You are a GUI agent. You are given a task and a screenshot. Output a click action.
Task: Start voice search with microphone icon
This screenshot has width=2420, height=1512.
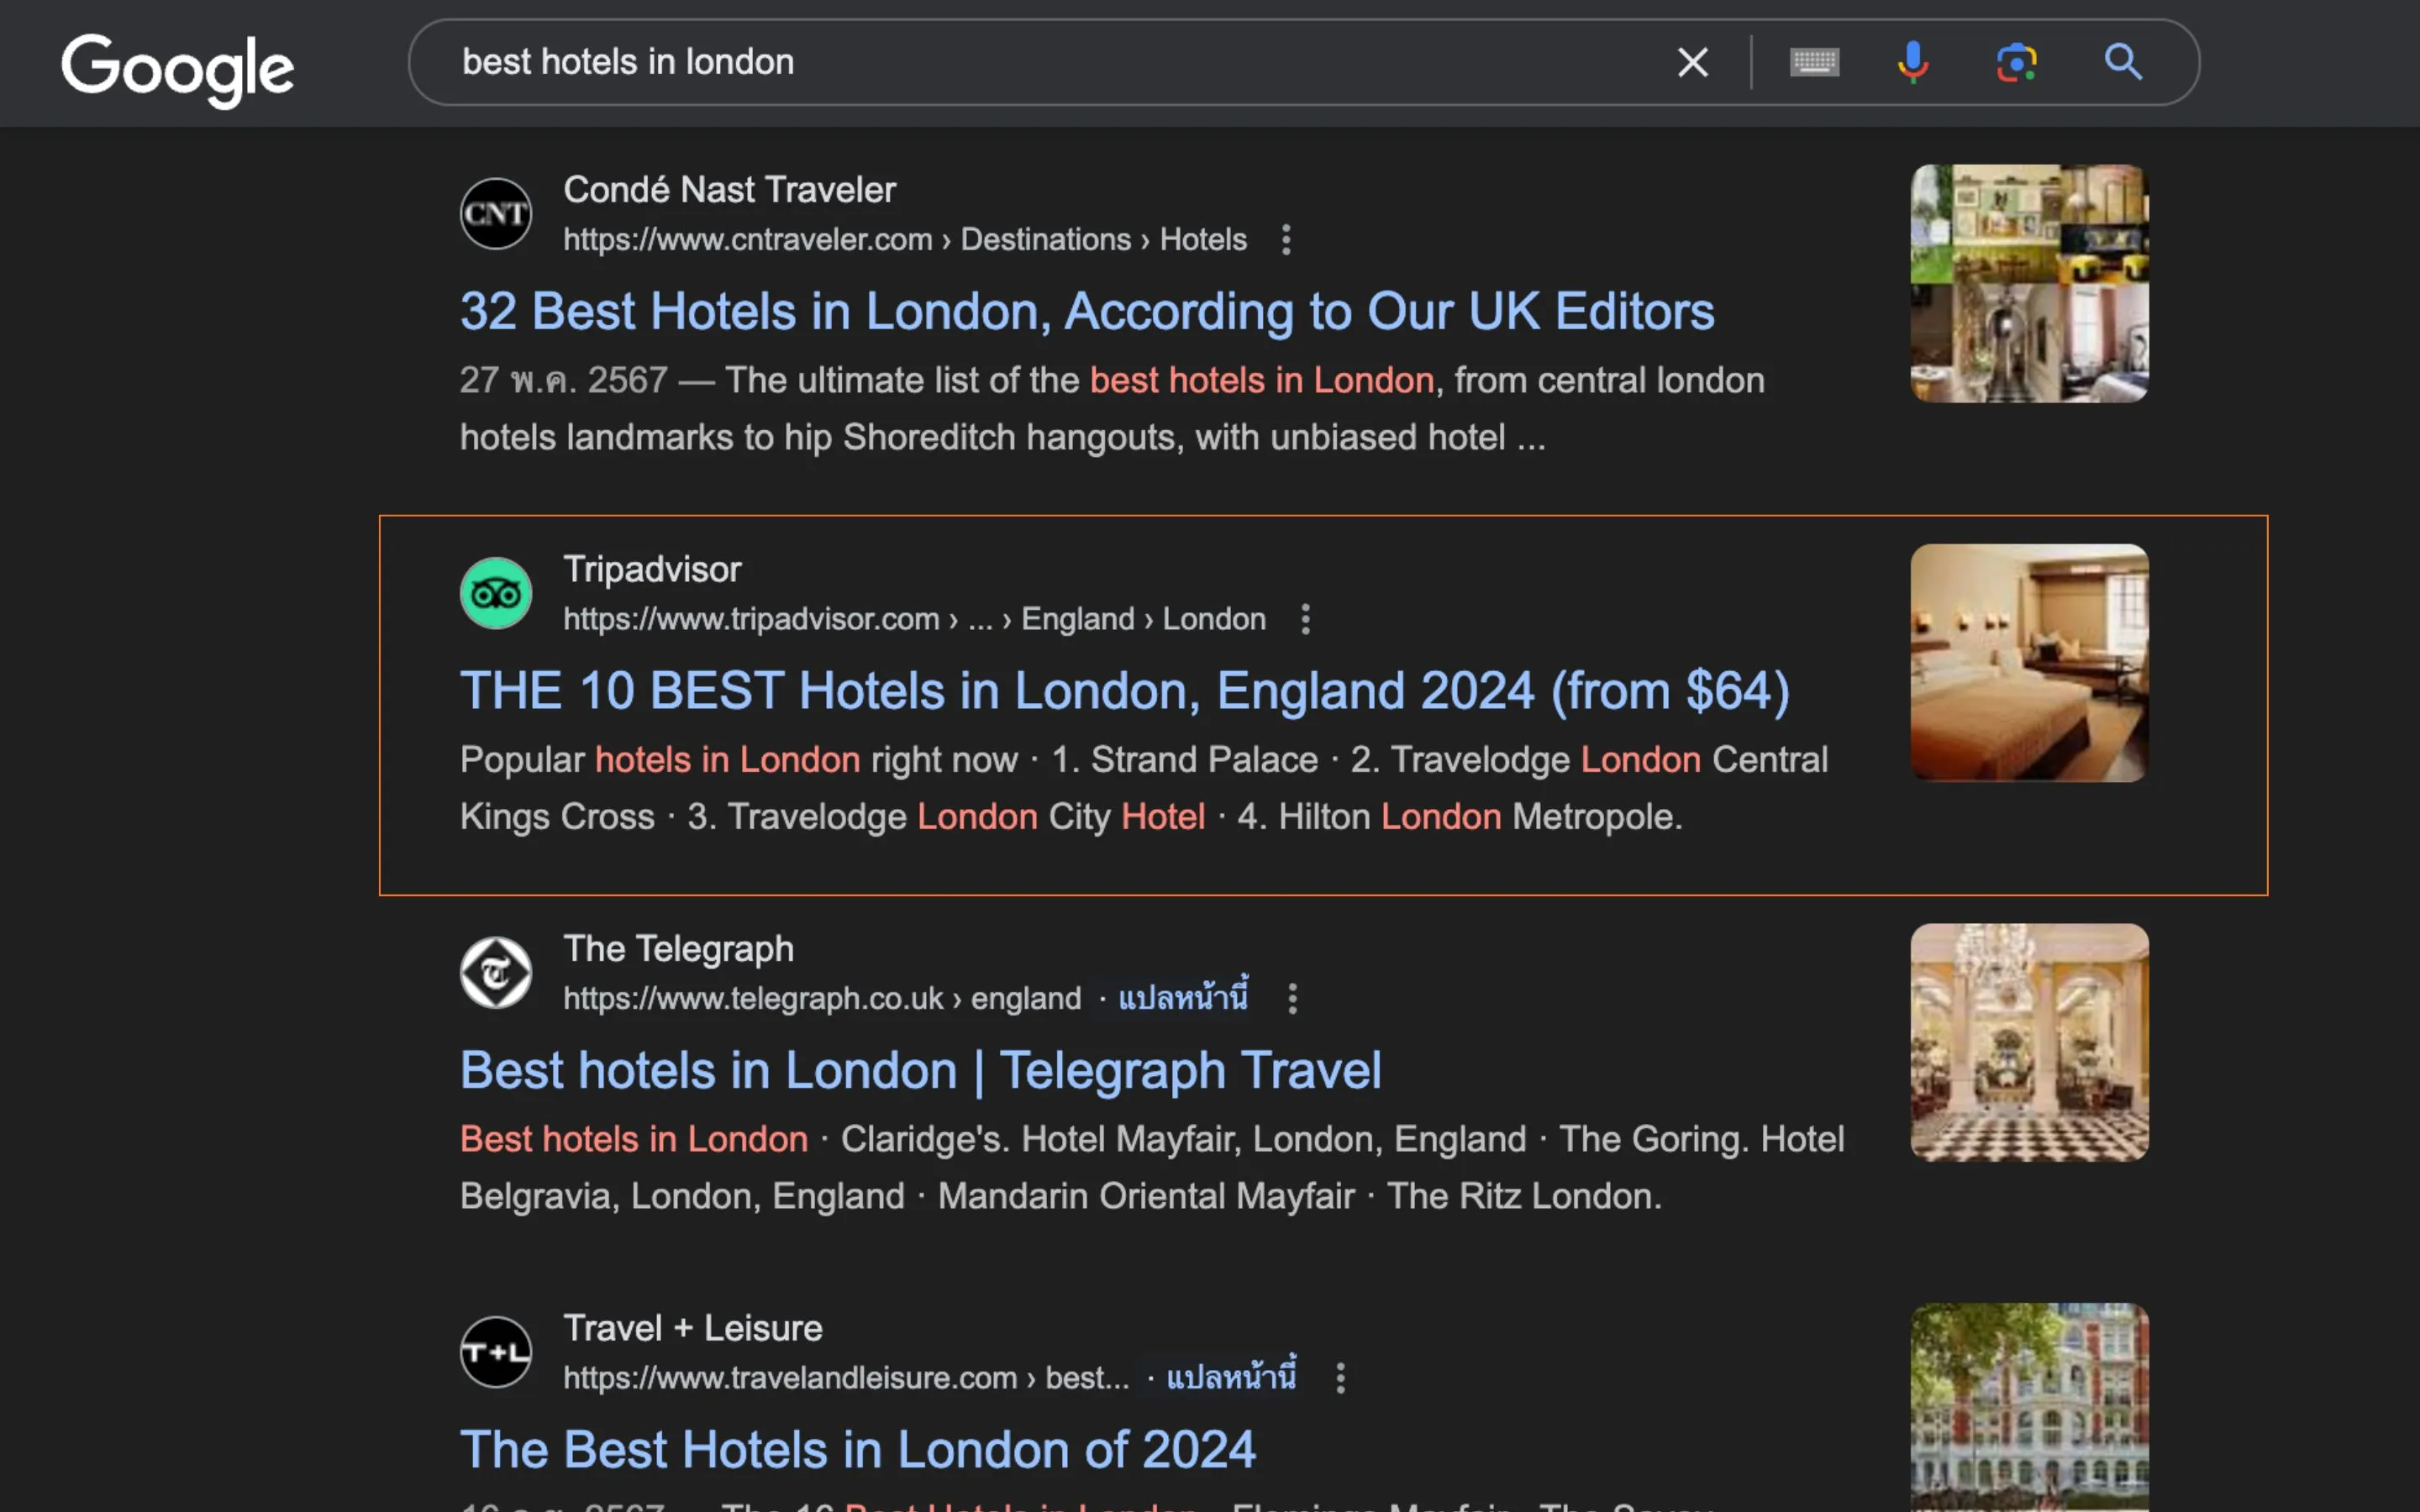(1913, 62)
